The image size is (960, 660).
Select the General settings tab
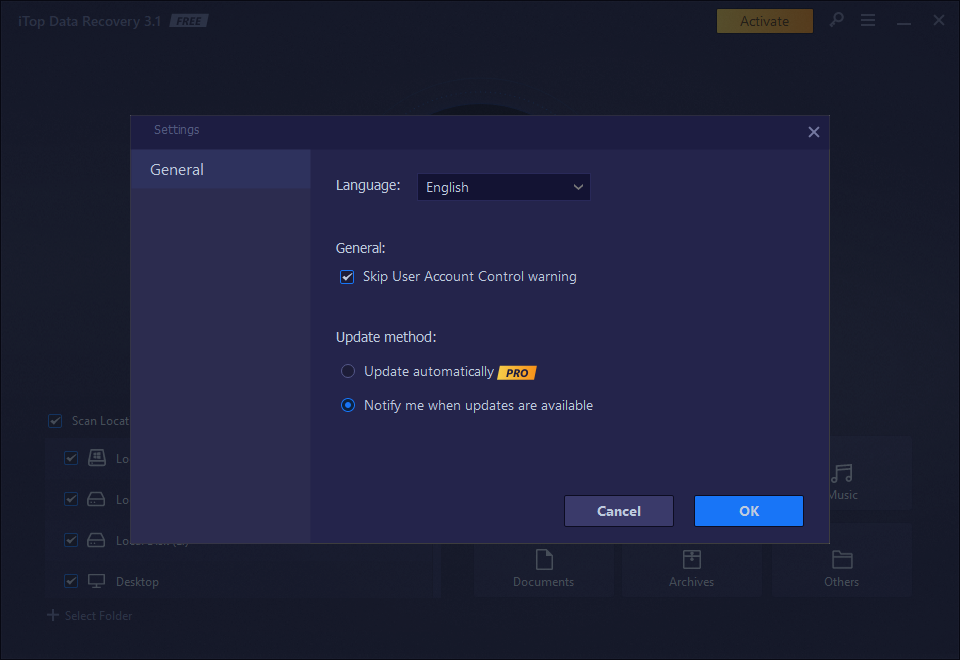(x=220, y=170)
